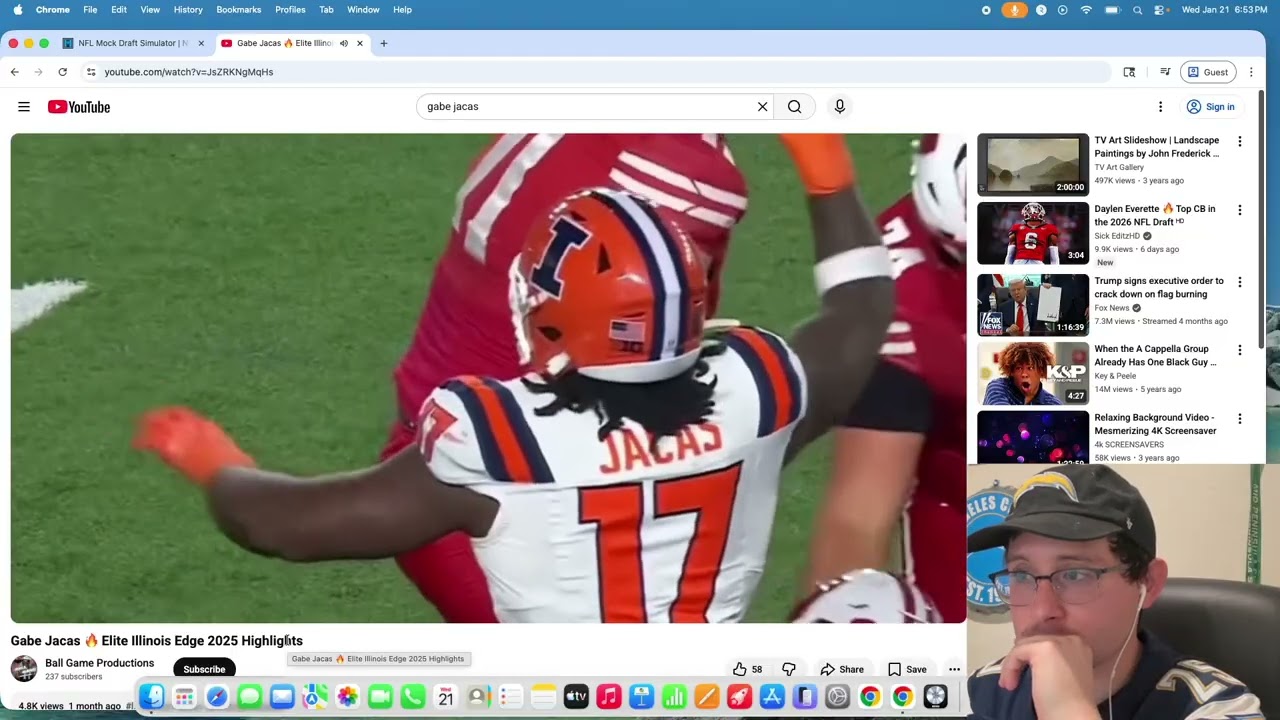The image size is (1280, 720).
Task: Click the Sign in button
Action: [1210, 107]
